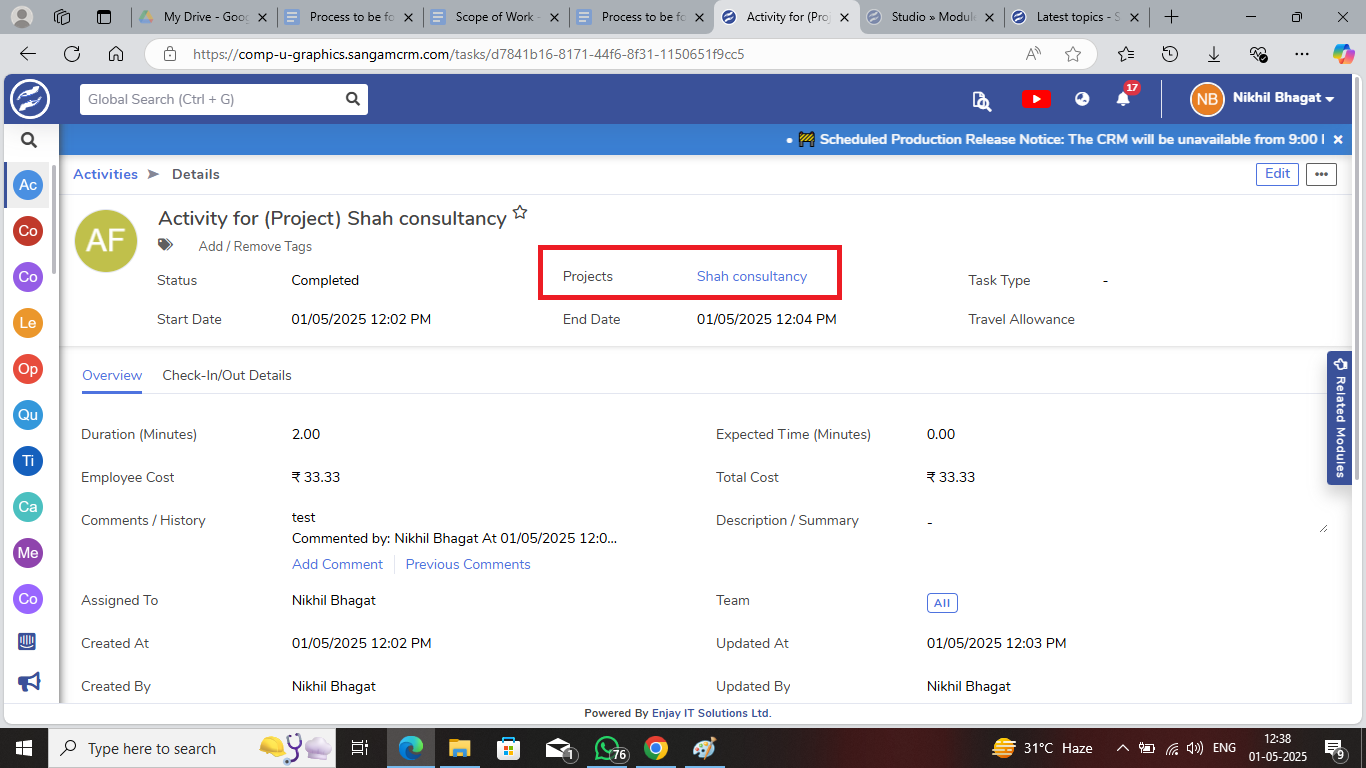Open the Edge tab actions menu
Image resolution: width=1366 pixels, height=768 pixels.
(x=104, y=17)
